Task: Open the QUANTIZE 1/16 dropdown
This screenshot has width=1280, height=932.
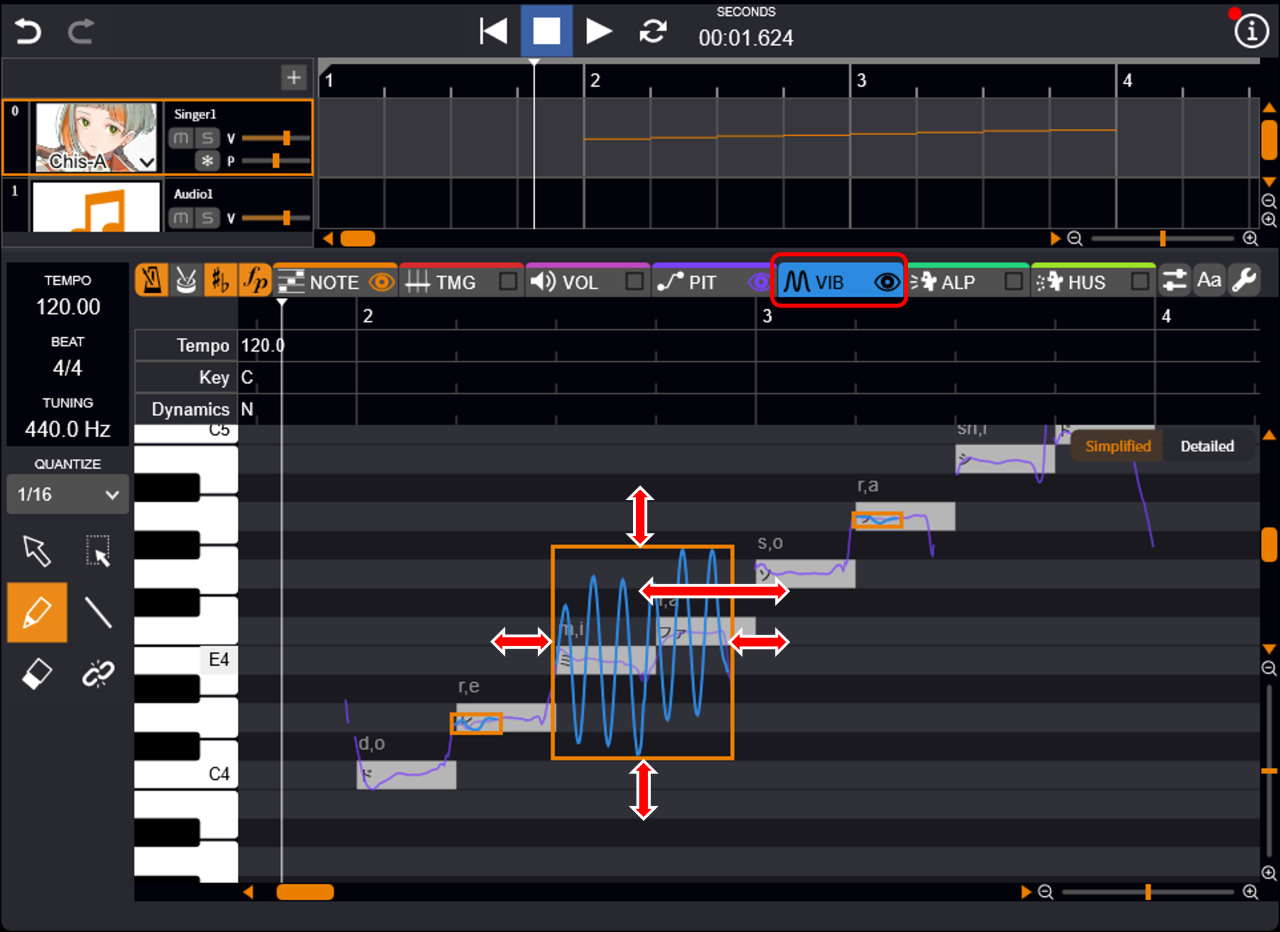Action: 67,494
